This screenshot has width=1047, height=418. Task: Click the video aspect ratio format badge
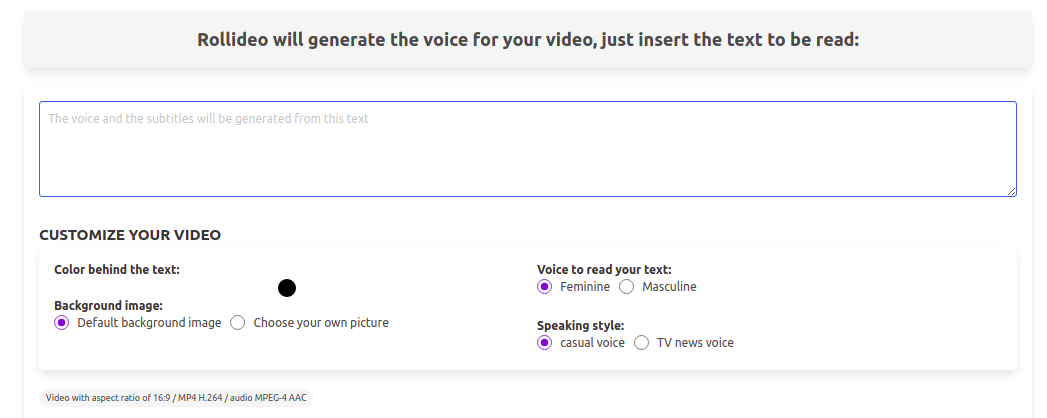click(177, 398)
